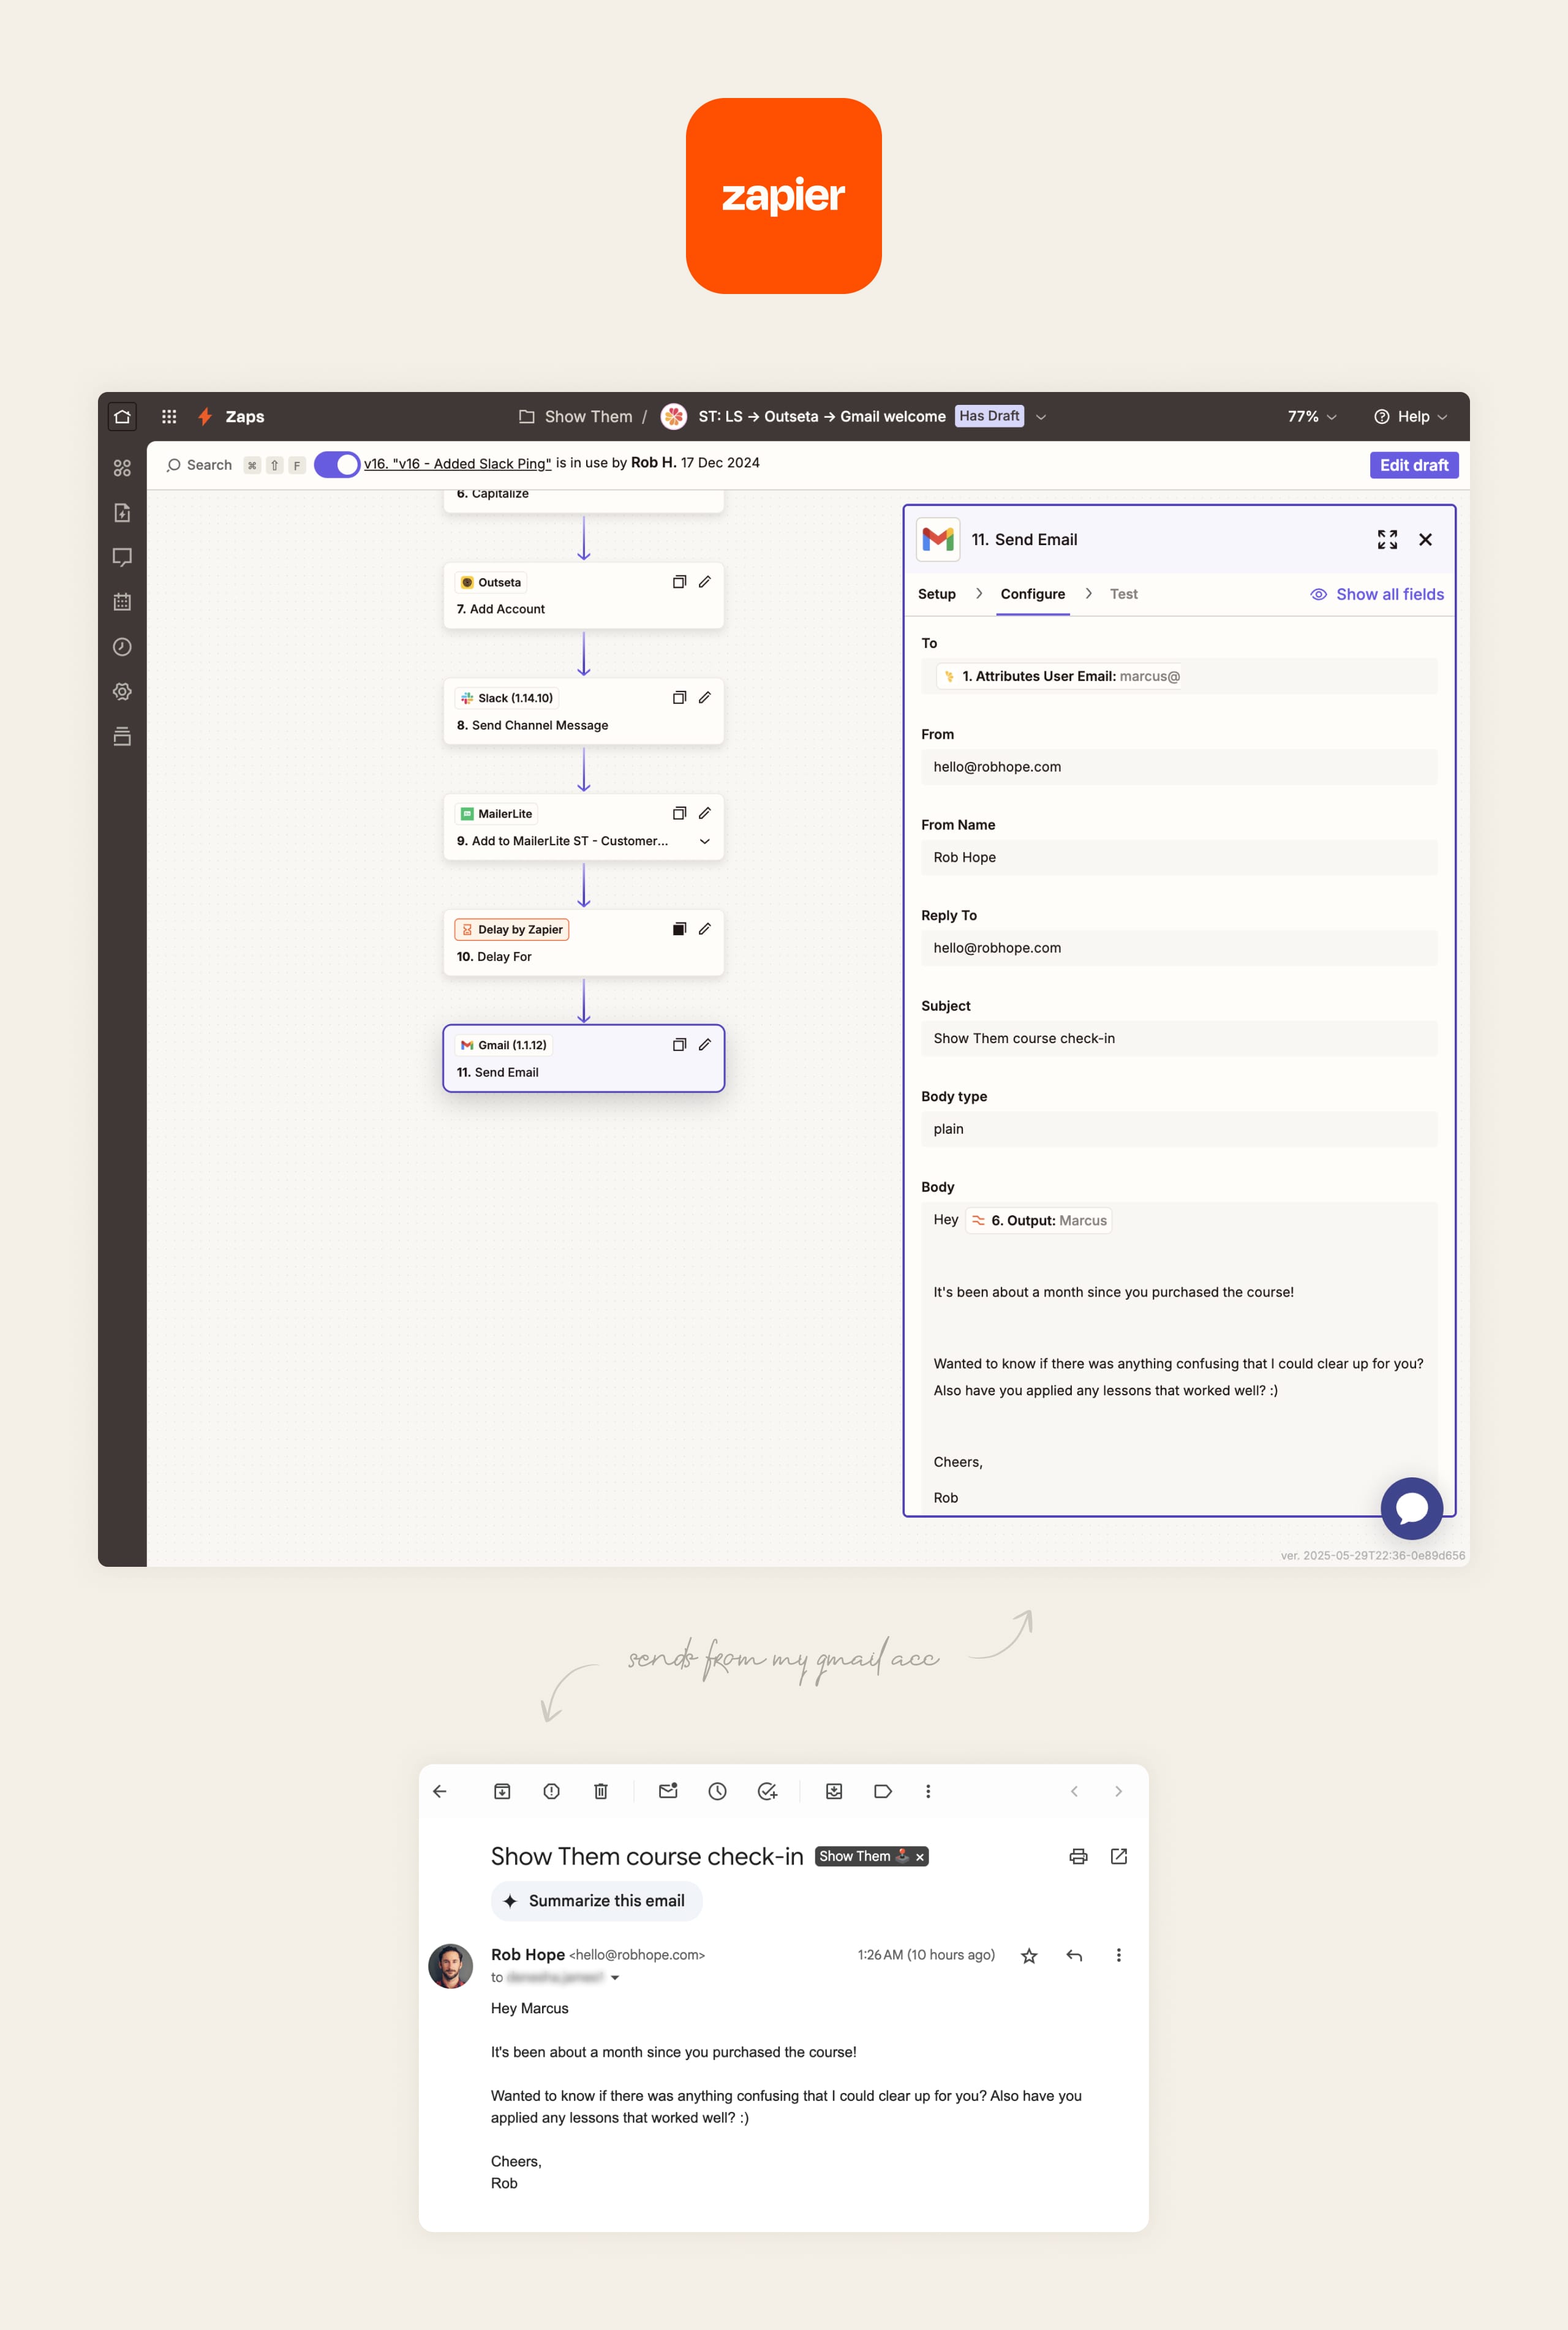1568x2330 pixels.
Task: Copy the Slack Send Channel Message step
Action: click(x=679, y=698)
